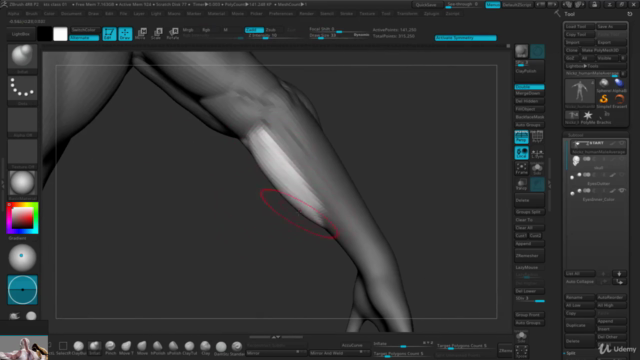
Task: Select the black secondary color swatch
Action: 44,34
